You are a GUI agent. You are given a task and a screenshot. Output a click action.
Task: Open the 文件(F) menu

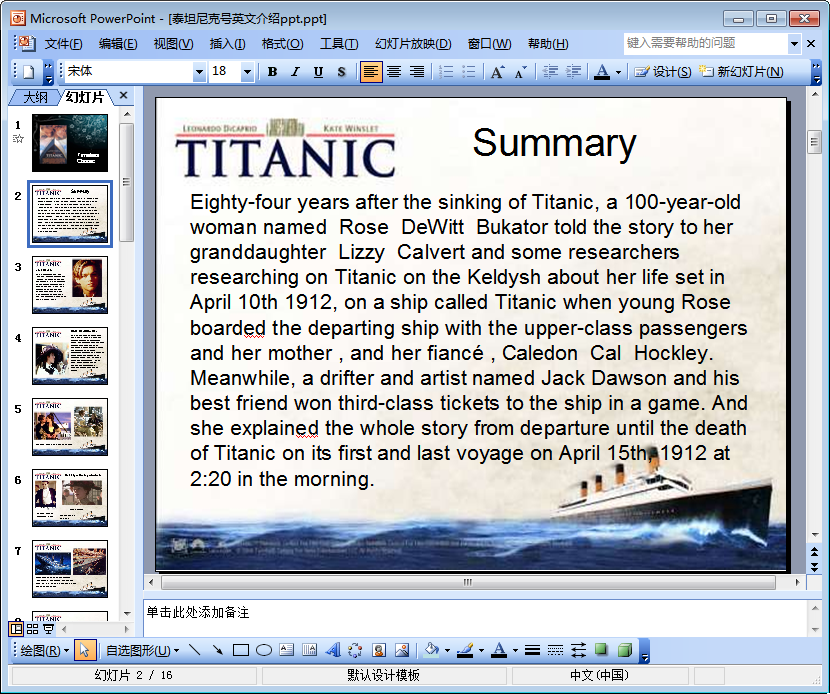tap(64, 44)
